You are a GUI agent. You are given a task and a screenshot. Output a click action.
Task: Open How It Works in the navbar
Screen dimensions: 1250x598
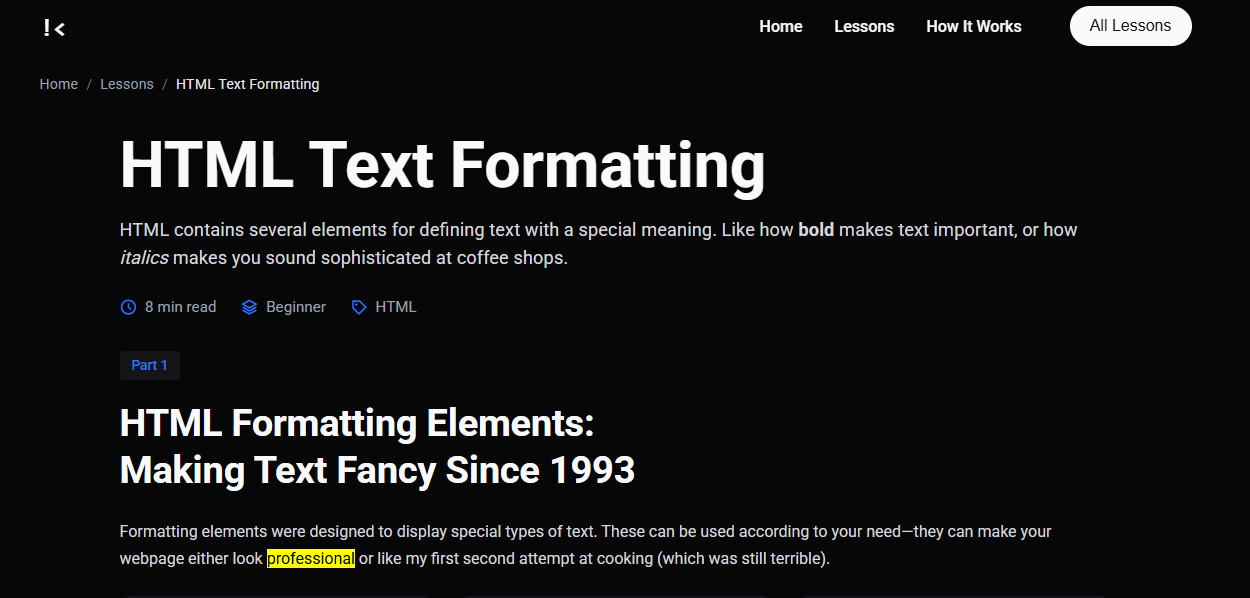(973, 27)
